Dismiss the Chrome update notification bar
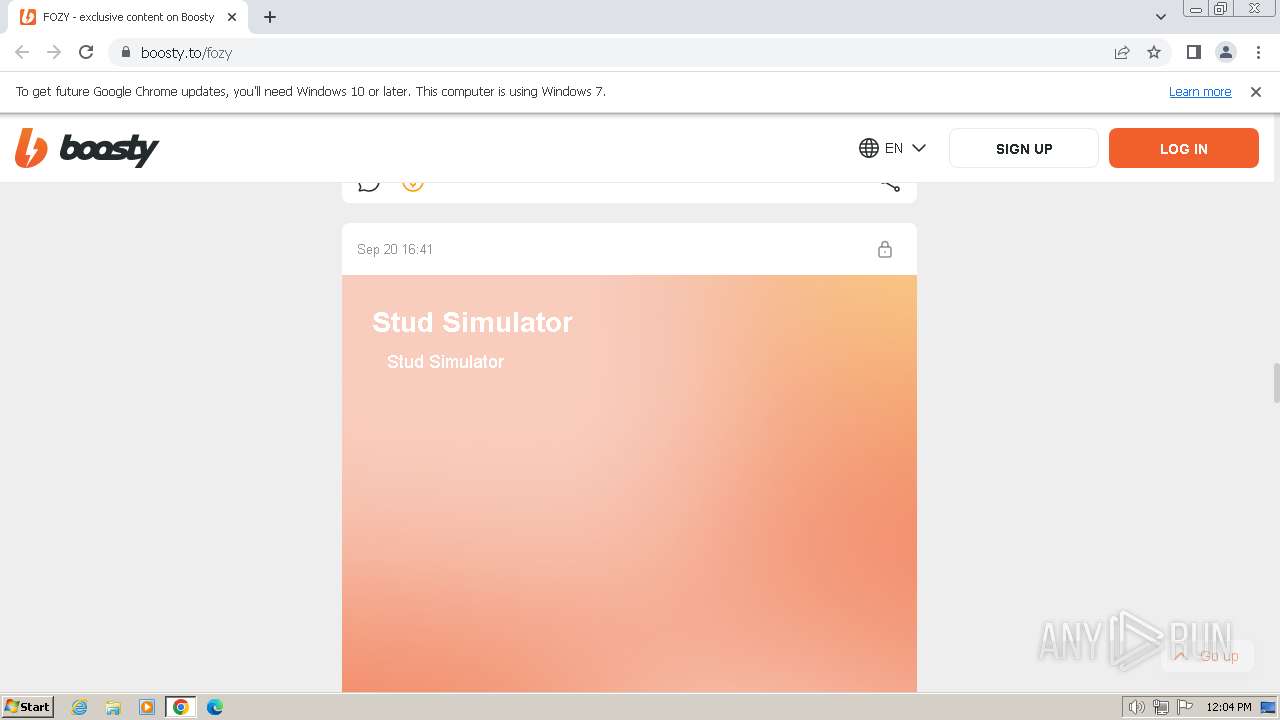1280x720 pixels. pyautogui.click(x=1256, y=92)
